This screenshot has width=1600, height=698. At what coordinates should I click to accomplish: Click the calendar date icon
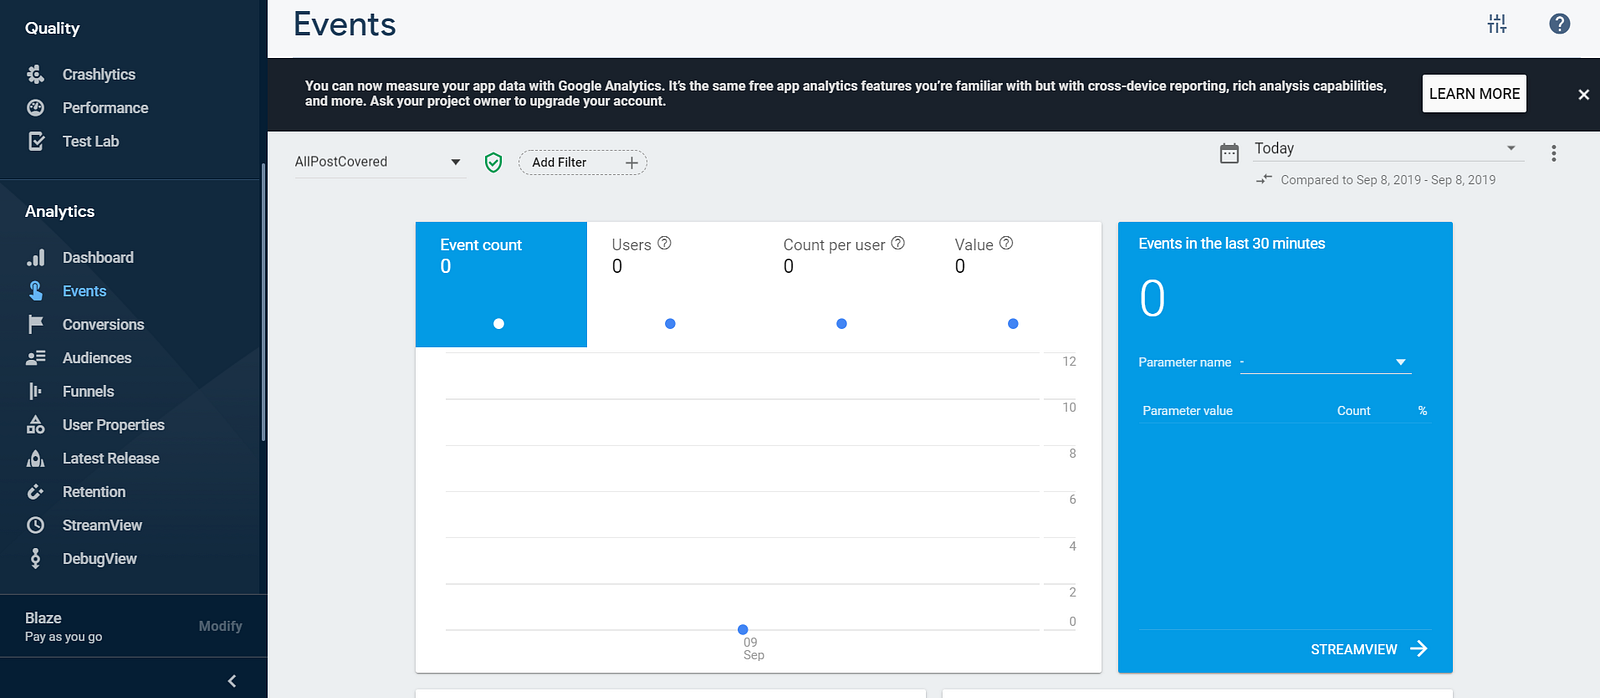pyautogui.click(x=1229, y=153)
